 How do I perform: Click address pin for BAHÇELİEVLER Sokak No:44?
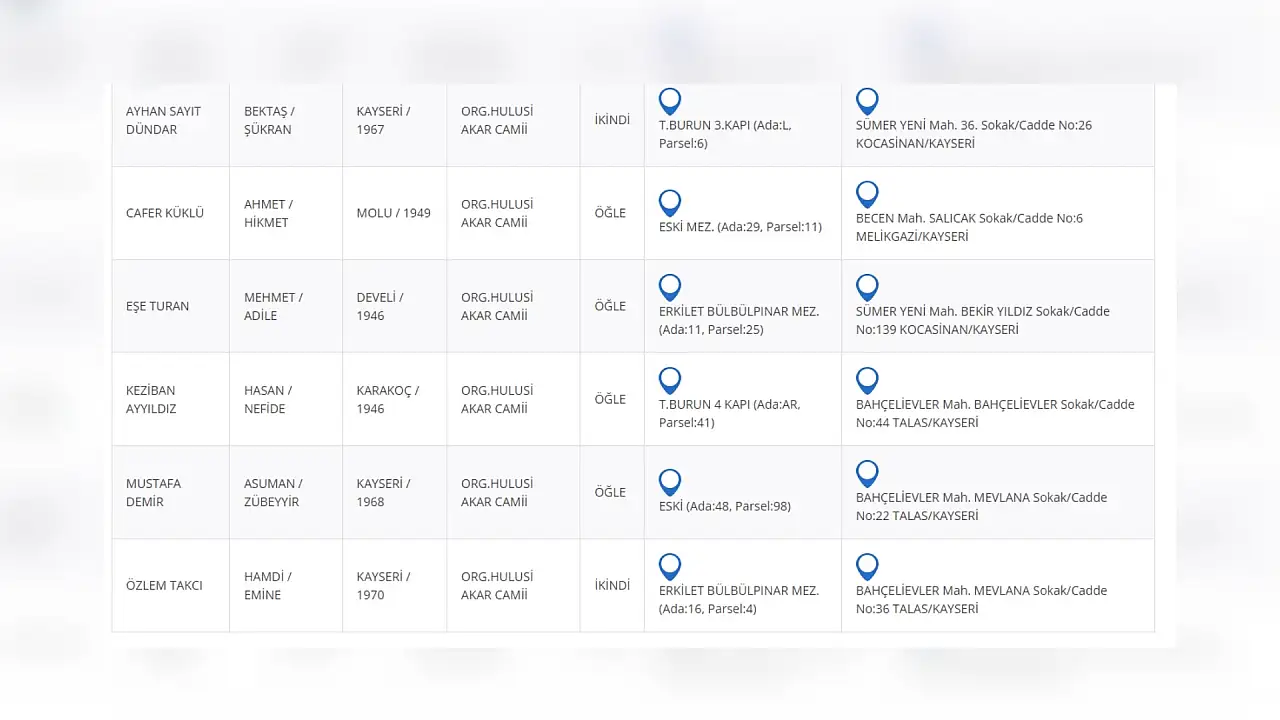coord(867,380)
